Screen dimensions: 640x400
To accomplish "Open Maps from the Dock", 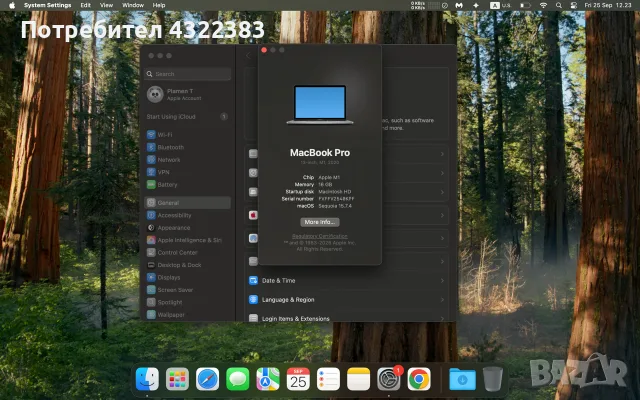I will pos(268,379).
